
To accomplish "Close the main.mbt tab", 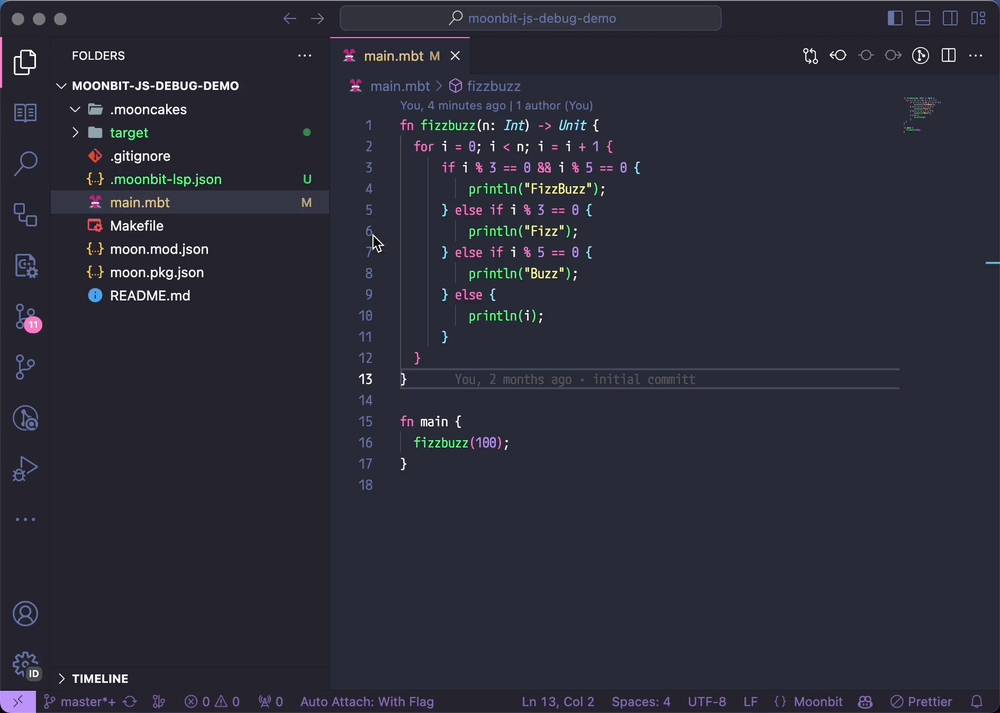I will point(455,56).
